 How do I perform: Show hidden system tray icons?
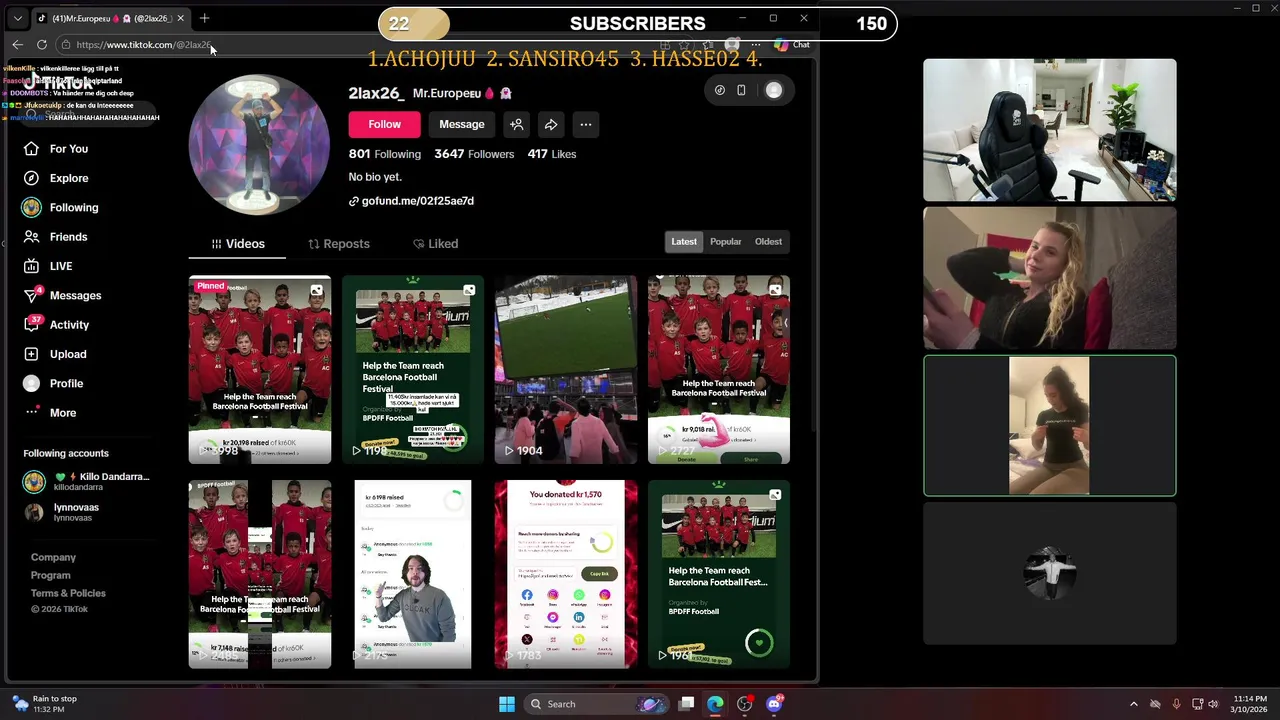point(1133,704)
